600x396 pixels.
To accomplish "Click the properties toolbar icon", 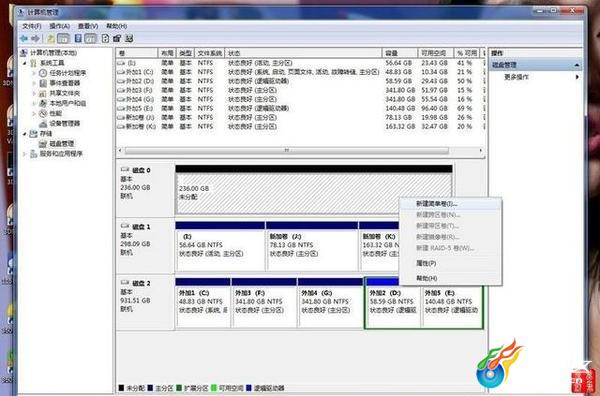I will pos(117,38).
